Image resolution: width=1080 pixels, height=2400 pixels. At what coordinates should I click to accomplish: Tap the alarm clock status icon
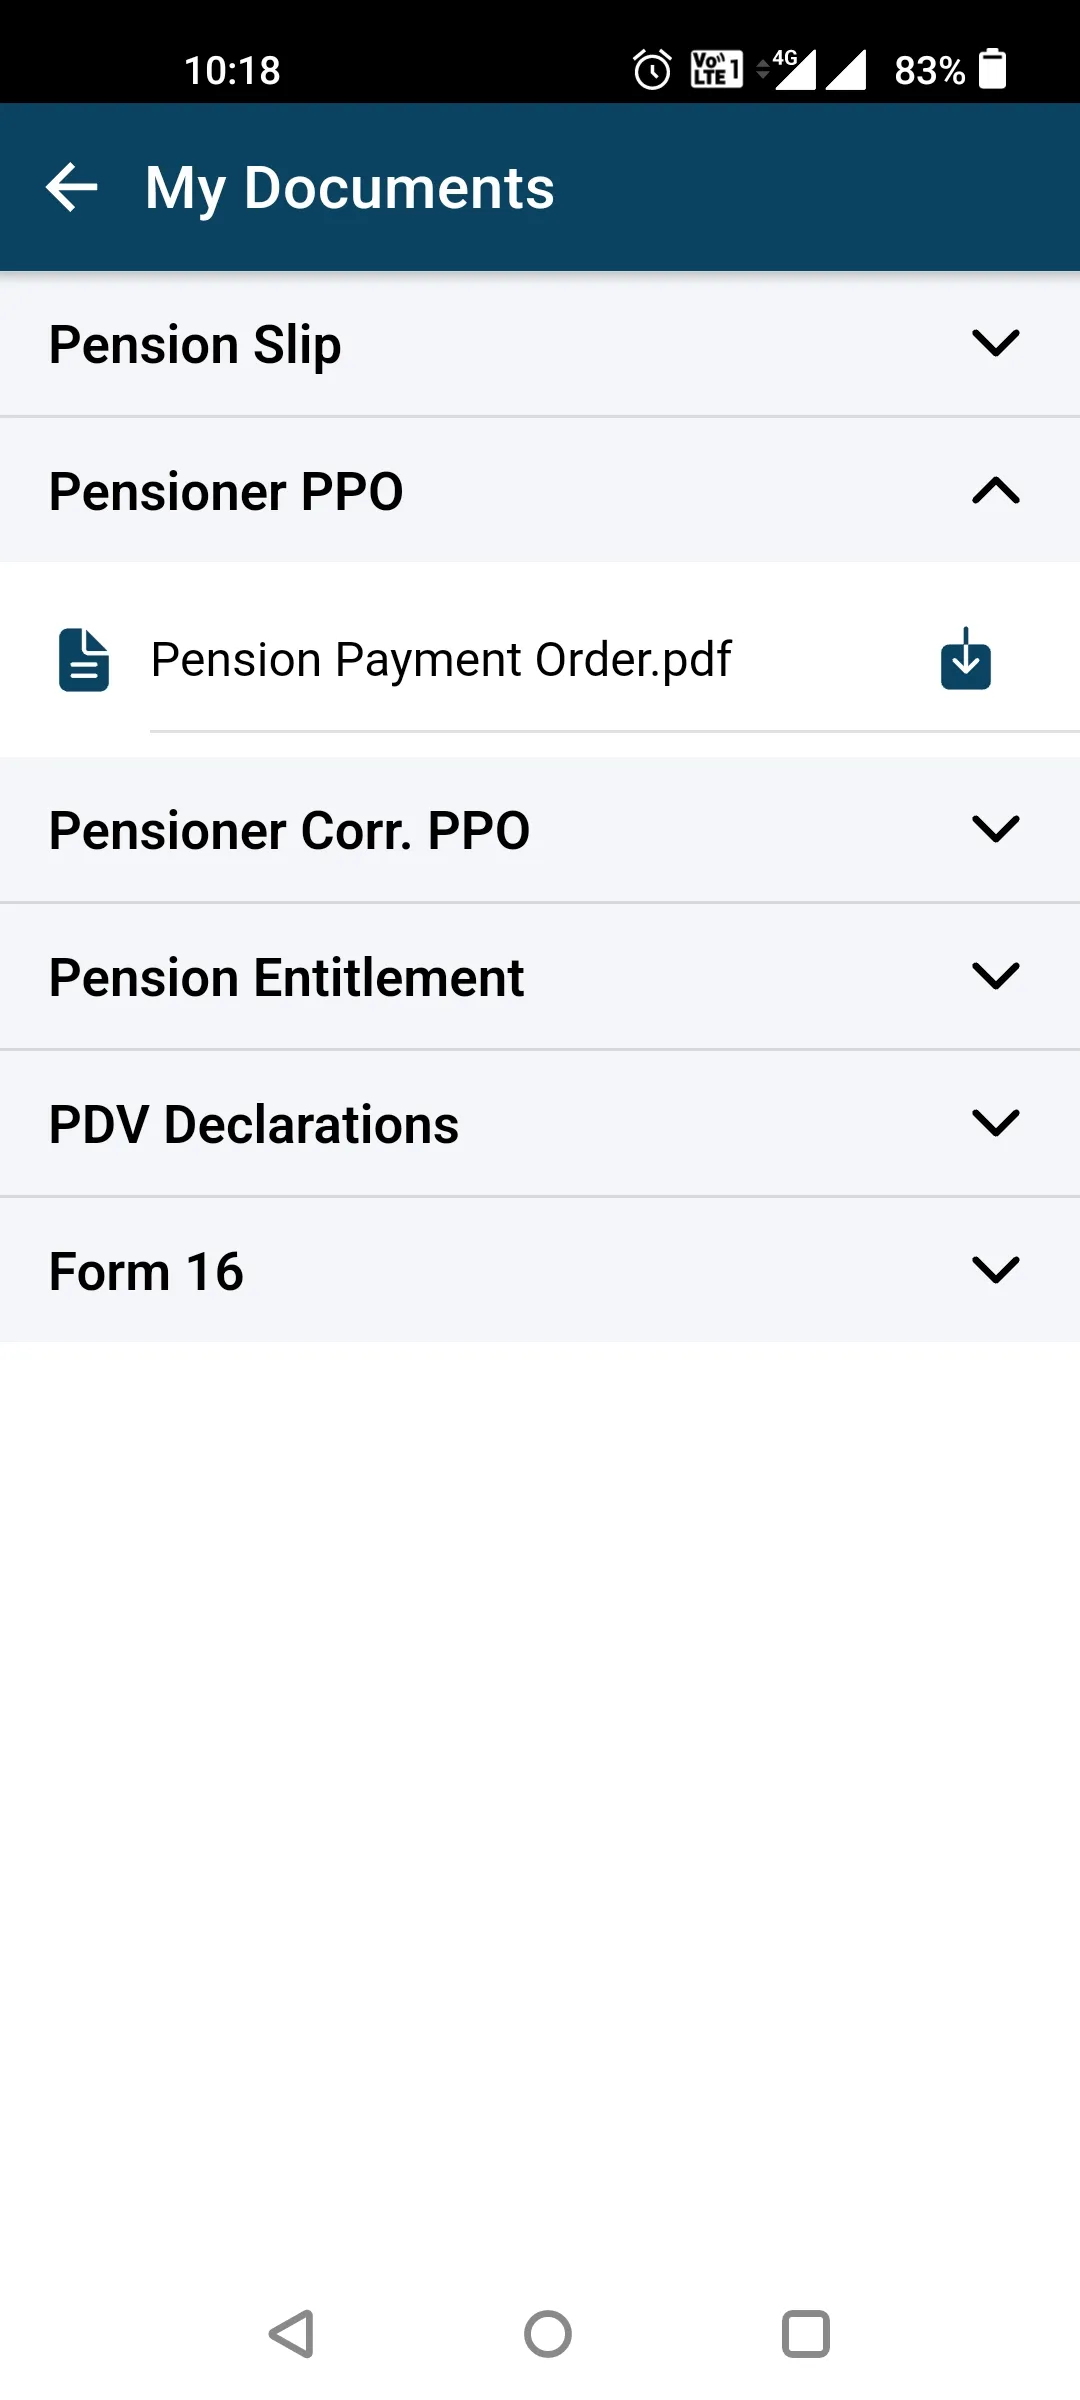tap(652, 70)
